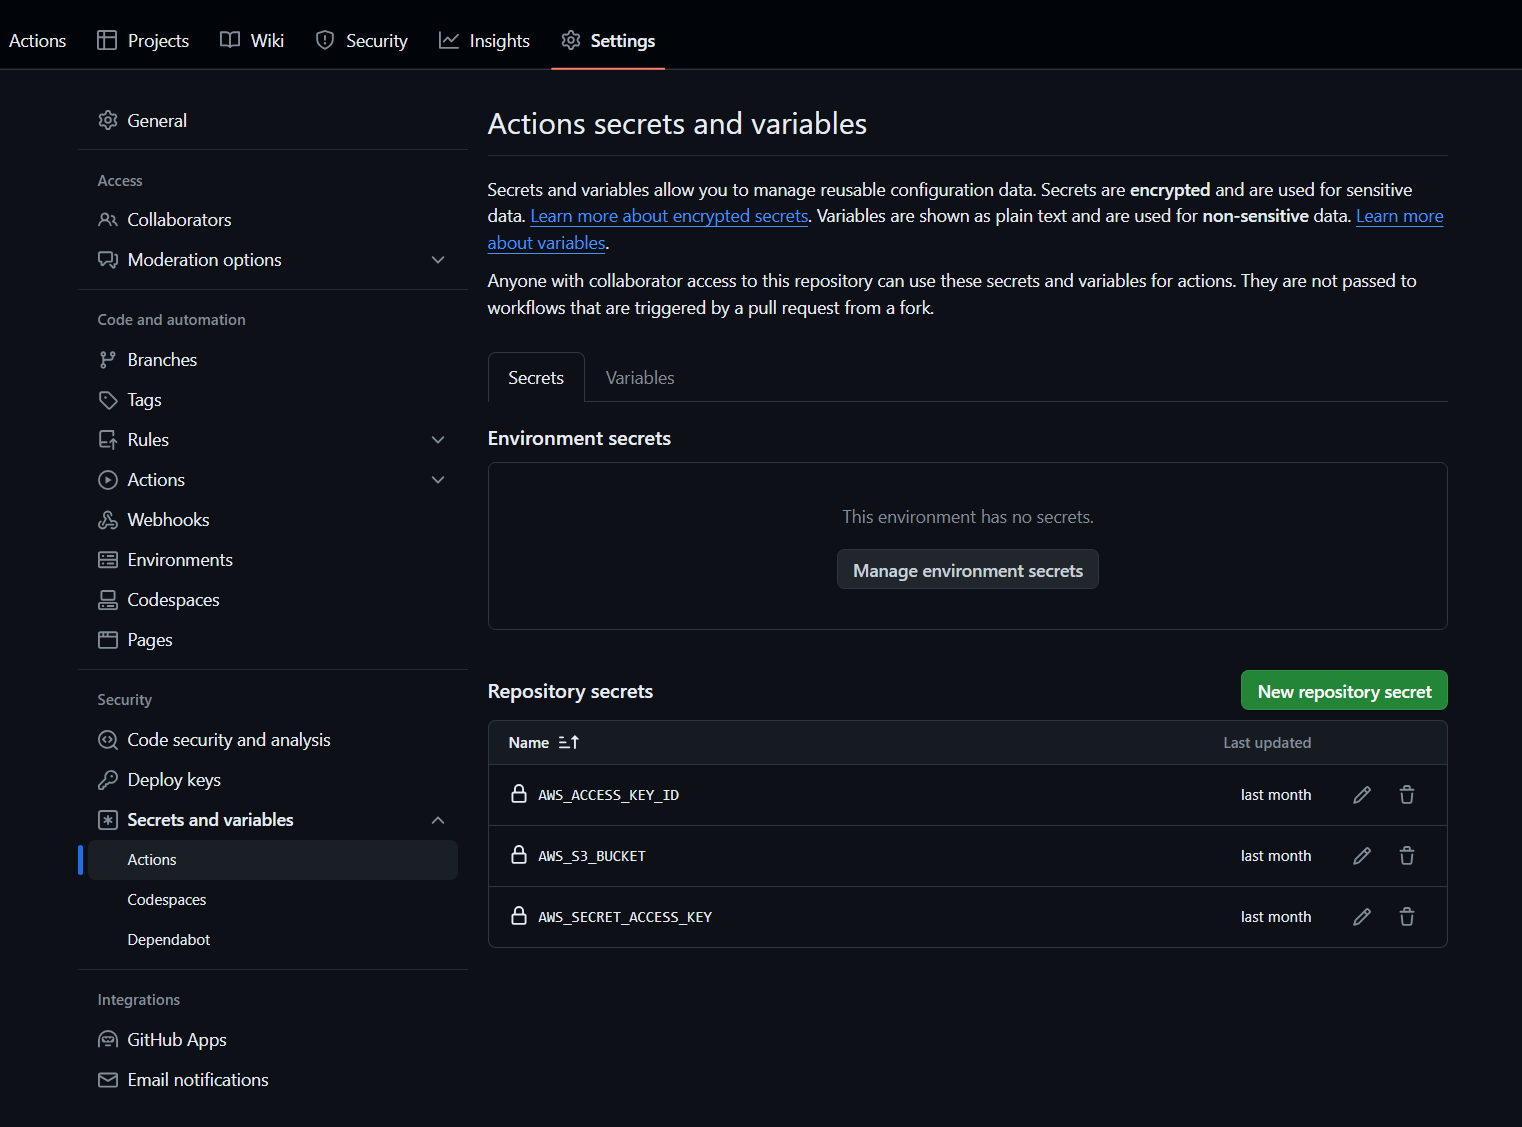Click the Actions play-circle icon in sidebar
This screenshot has width=1522, height=1127.
click(x=108, y=480)
